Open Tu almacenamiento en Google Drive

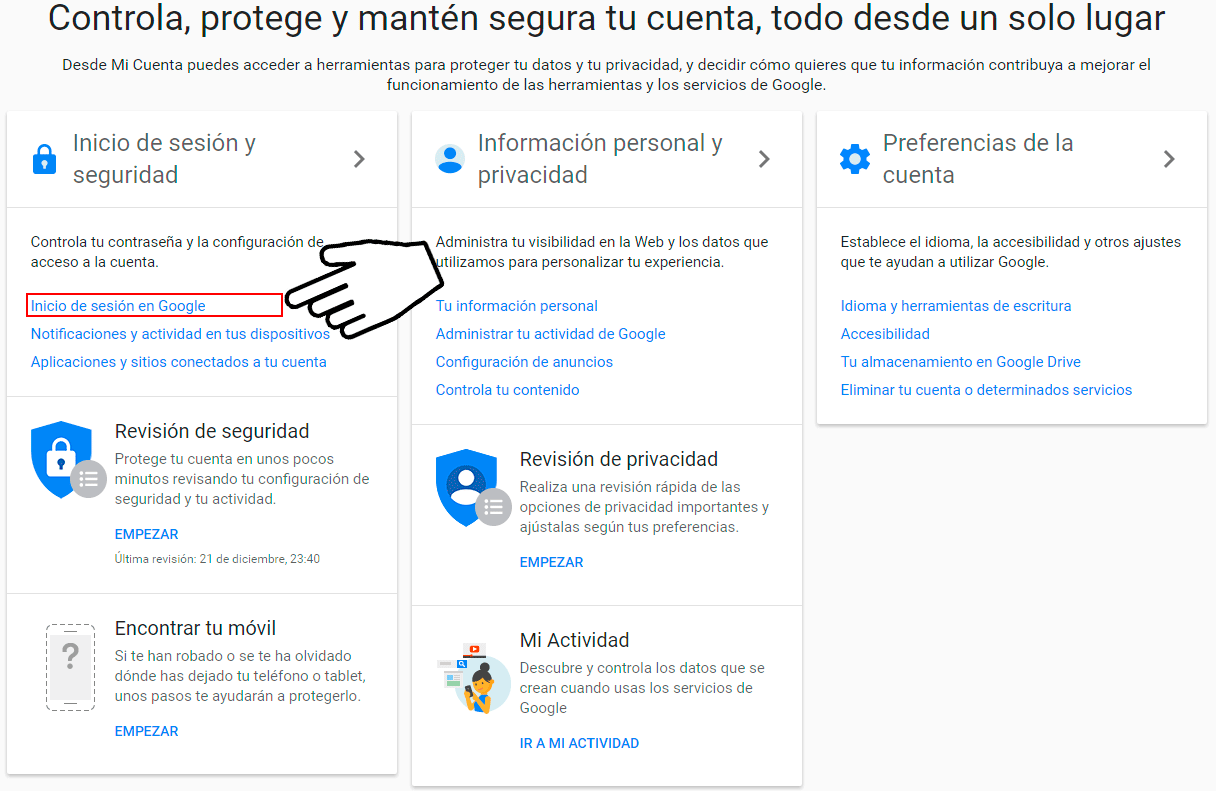tap(961, 362)
